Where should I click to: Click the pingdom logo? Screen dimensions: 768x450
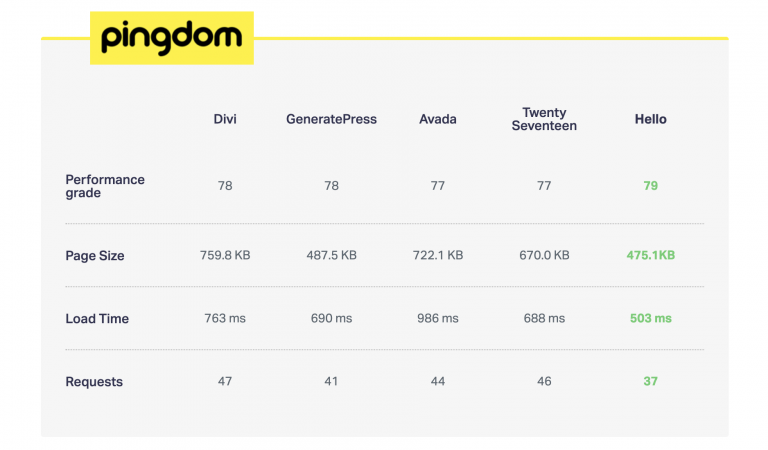(x=172, y=38)
